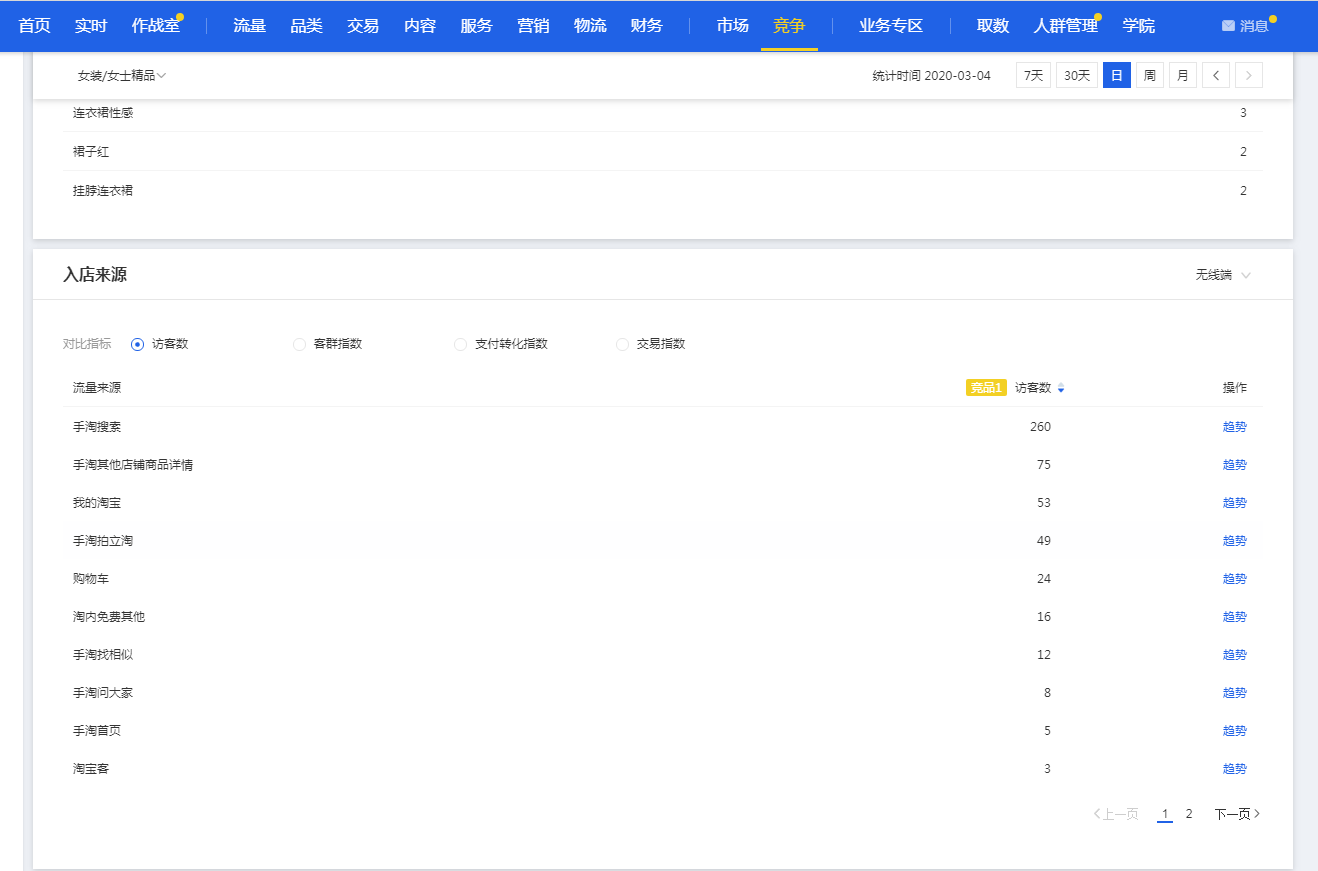Go to previous date with left chevron

(x=1216, y=75)
